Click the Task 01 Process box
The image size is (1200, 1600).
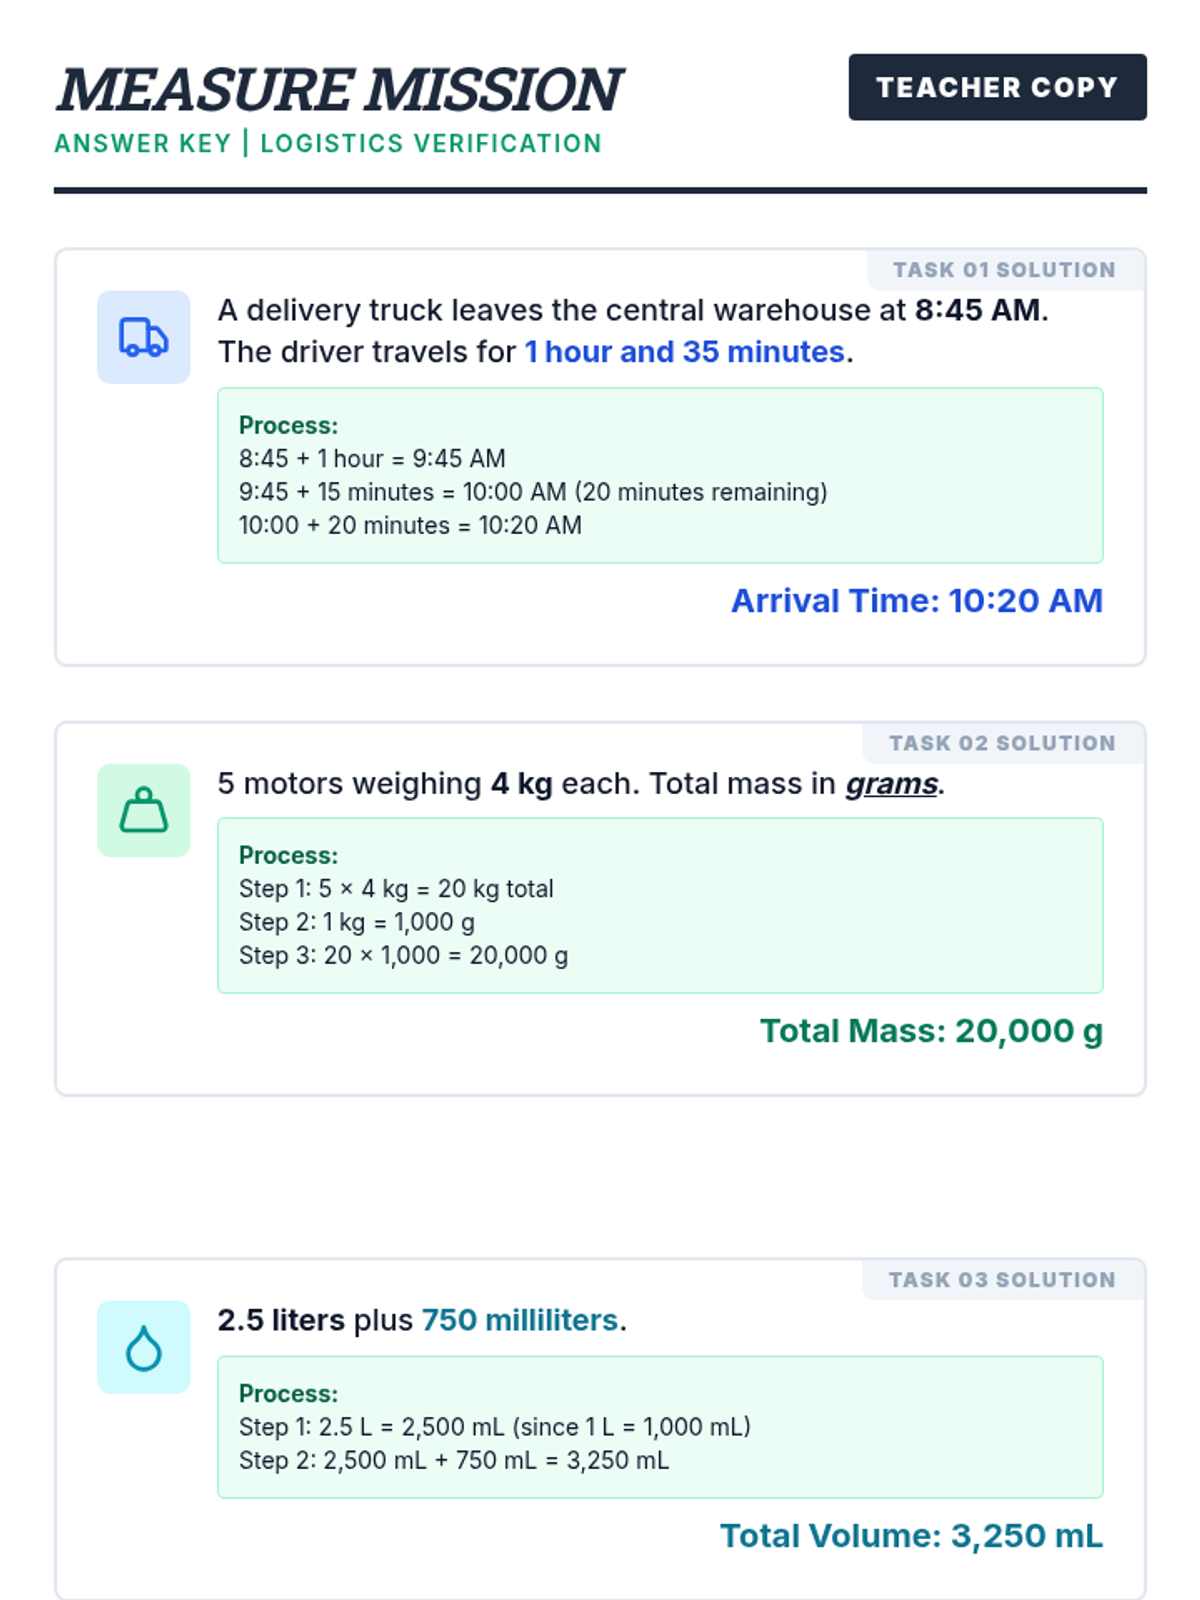pos(660,475)
